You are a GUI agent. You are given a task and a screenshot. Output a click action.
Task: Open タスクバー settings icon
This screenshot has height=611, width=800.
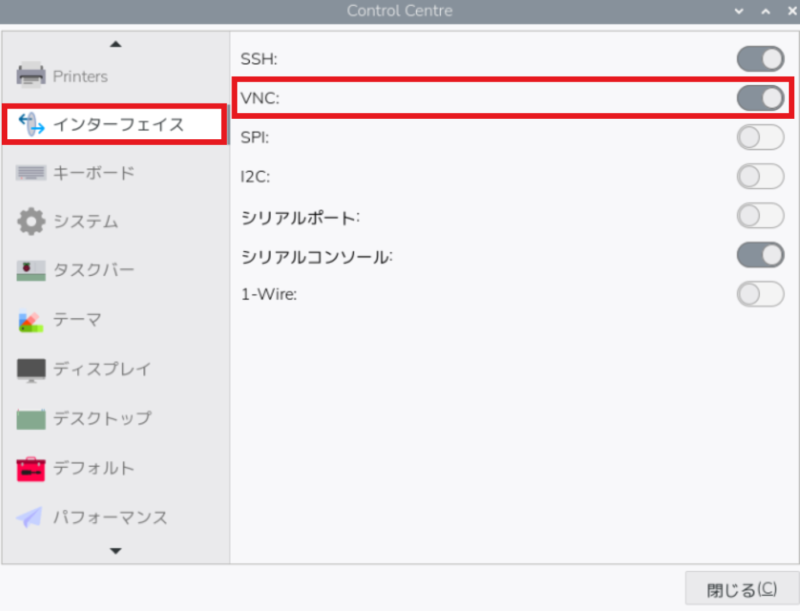[31, 271]
